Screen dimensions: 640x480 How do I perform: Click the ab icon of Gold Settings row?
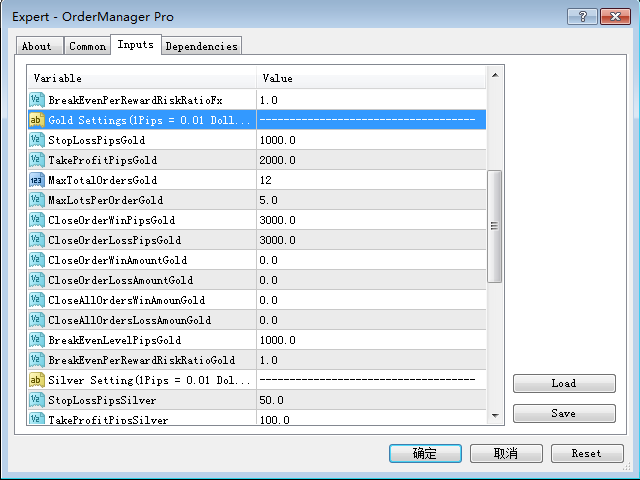coord(37,120)
